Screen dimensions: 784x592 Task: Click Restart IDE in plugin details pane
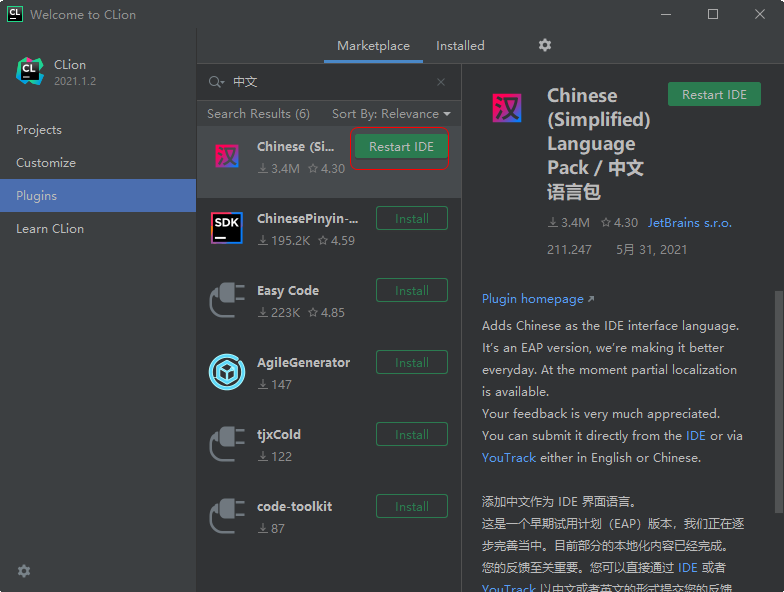(x=714, y=95)
